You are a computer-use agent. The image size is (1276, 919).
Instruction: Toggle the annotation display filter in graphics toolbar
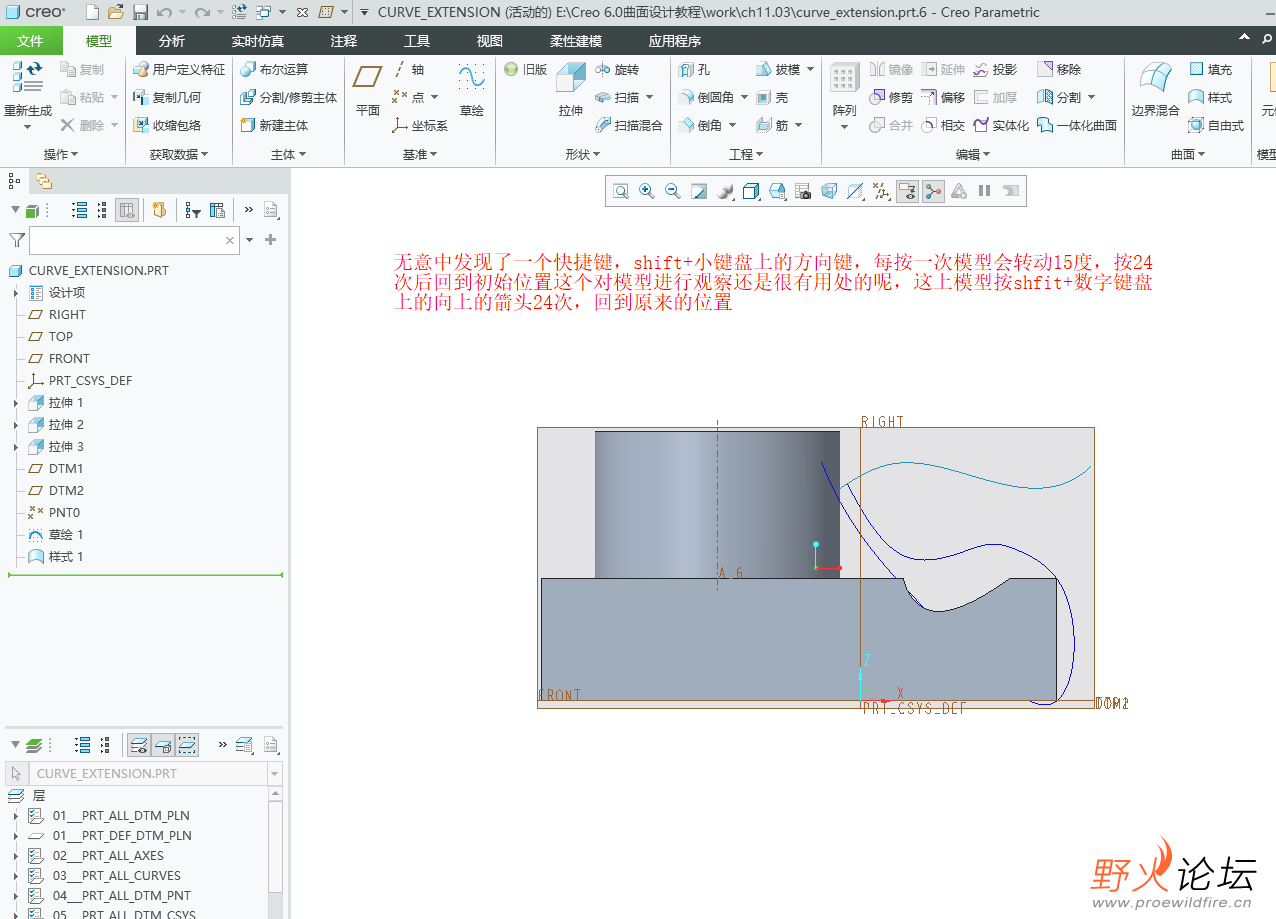pyautogui.click(x=907, y=191)
